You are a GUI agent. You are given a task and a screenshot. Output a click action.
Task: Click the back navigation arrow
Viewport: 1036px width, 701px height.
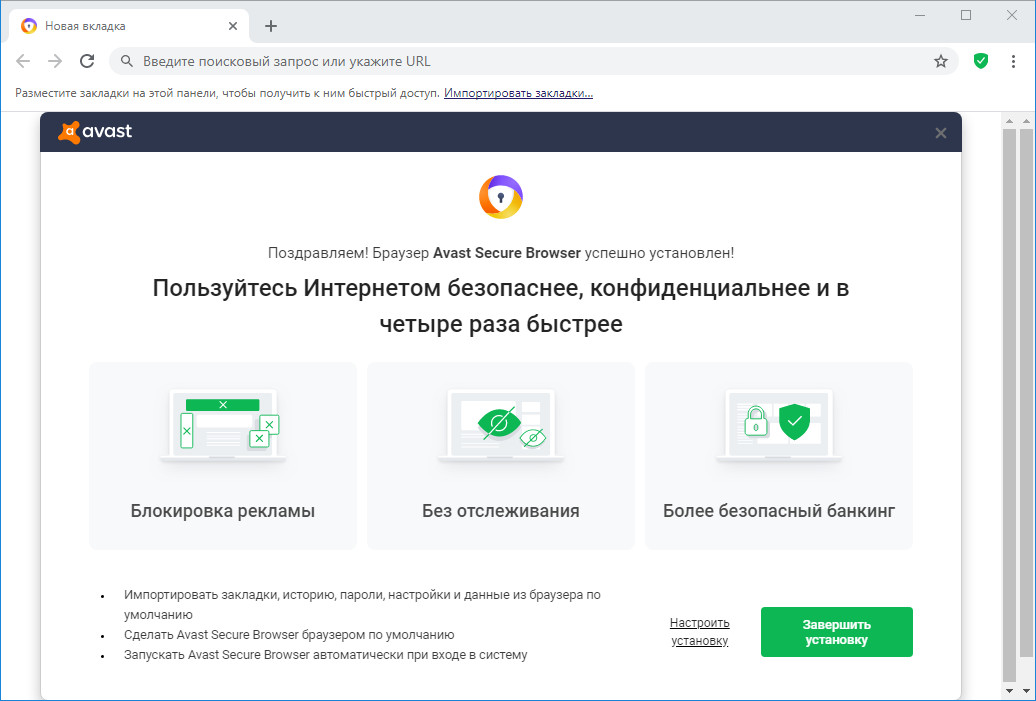(23, 61)
